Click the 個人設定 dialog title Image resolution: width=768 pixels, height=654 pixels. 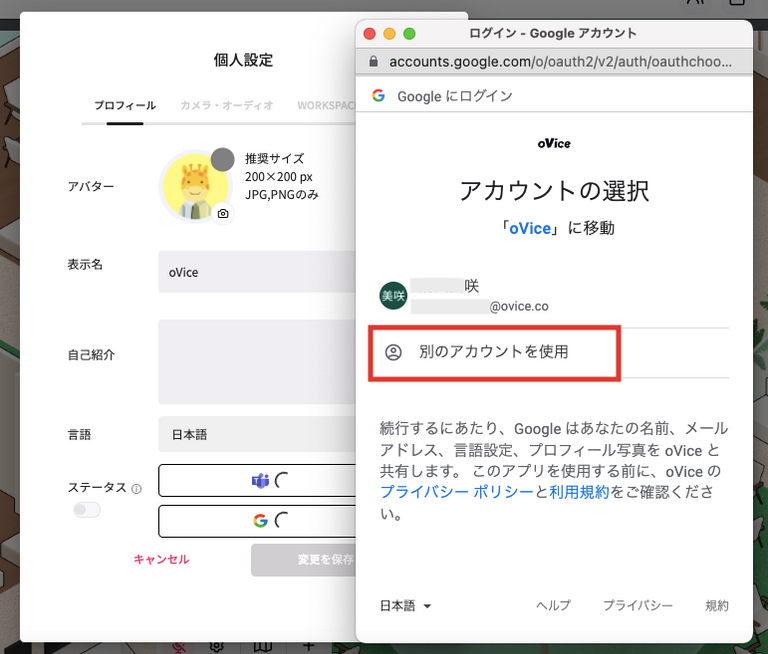pos(243,60)
